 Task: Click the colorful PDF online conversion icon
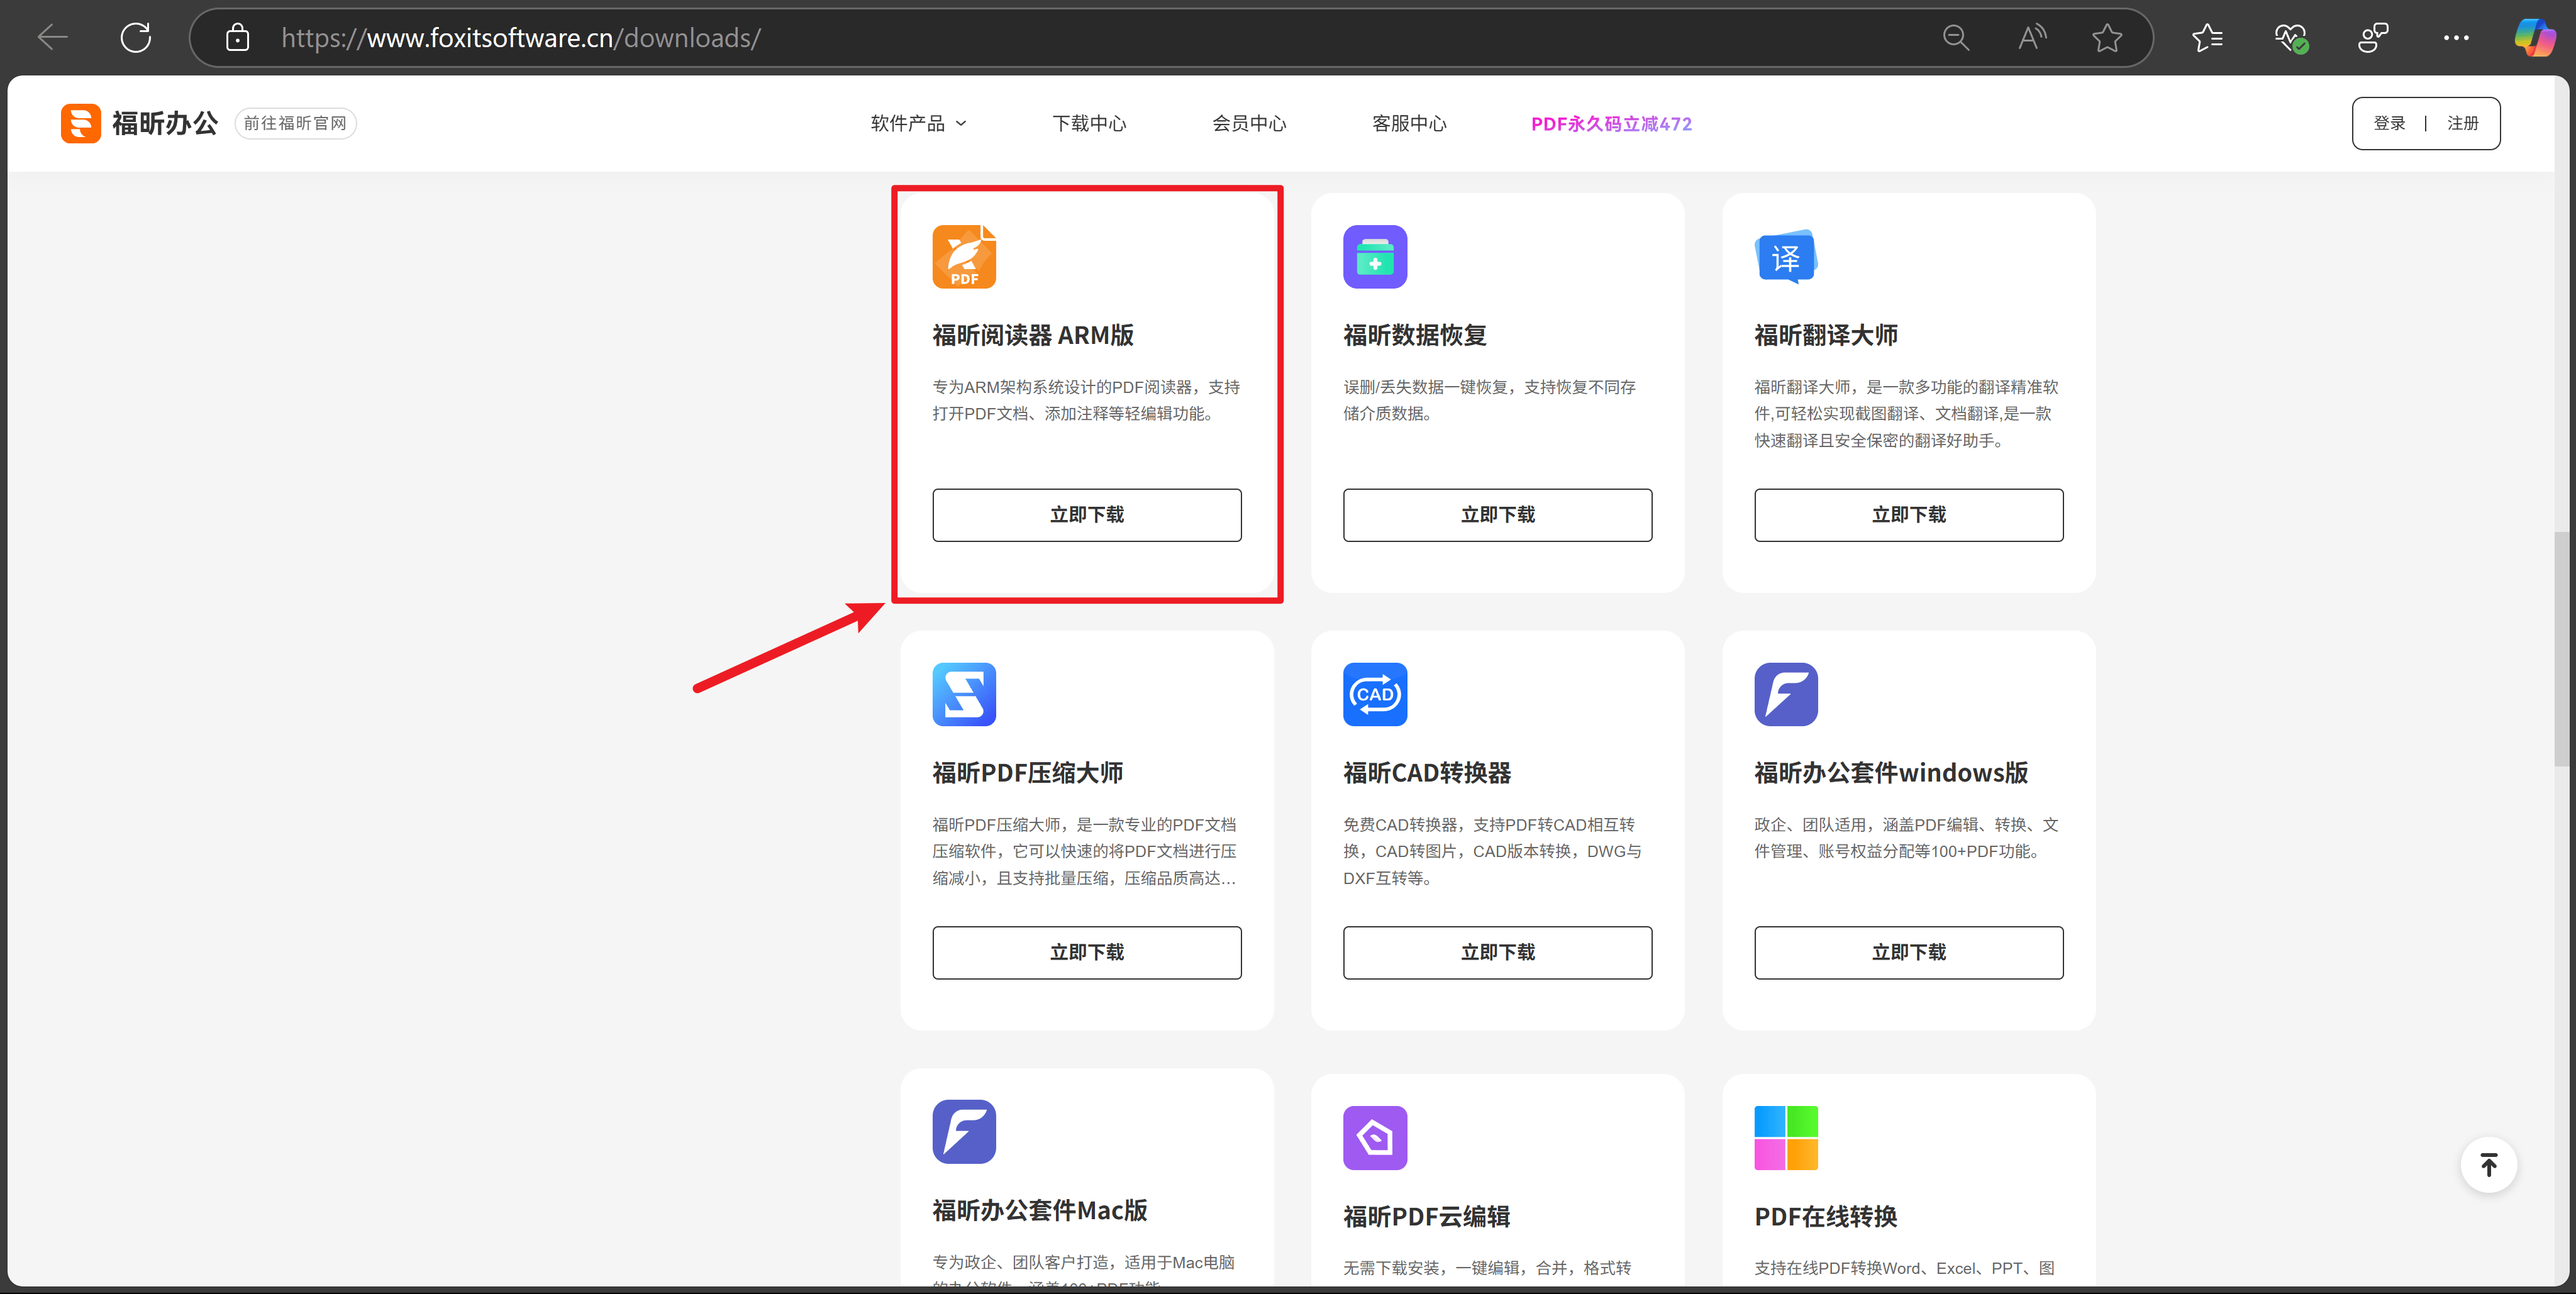[x=1785, y=1137]
